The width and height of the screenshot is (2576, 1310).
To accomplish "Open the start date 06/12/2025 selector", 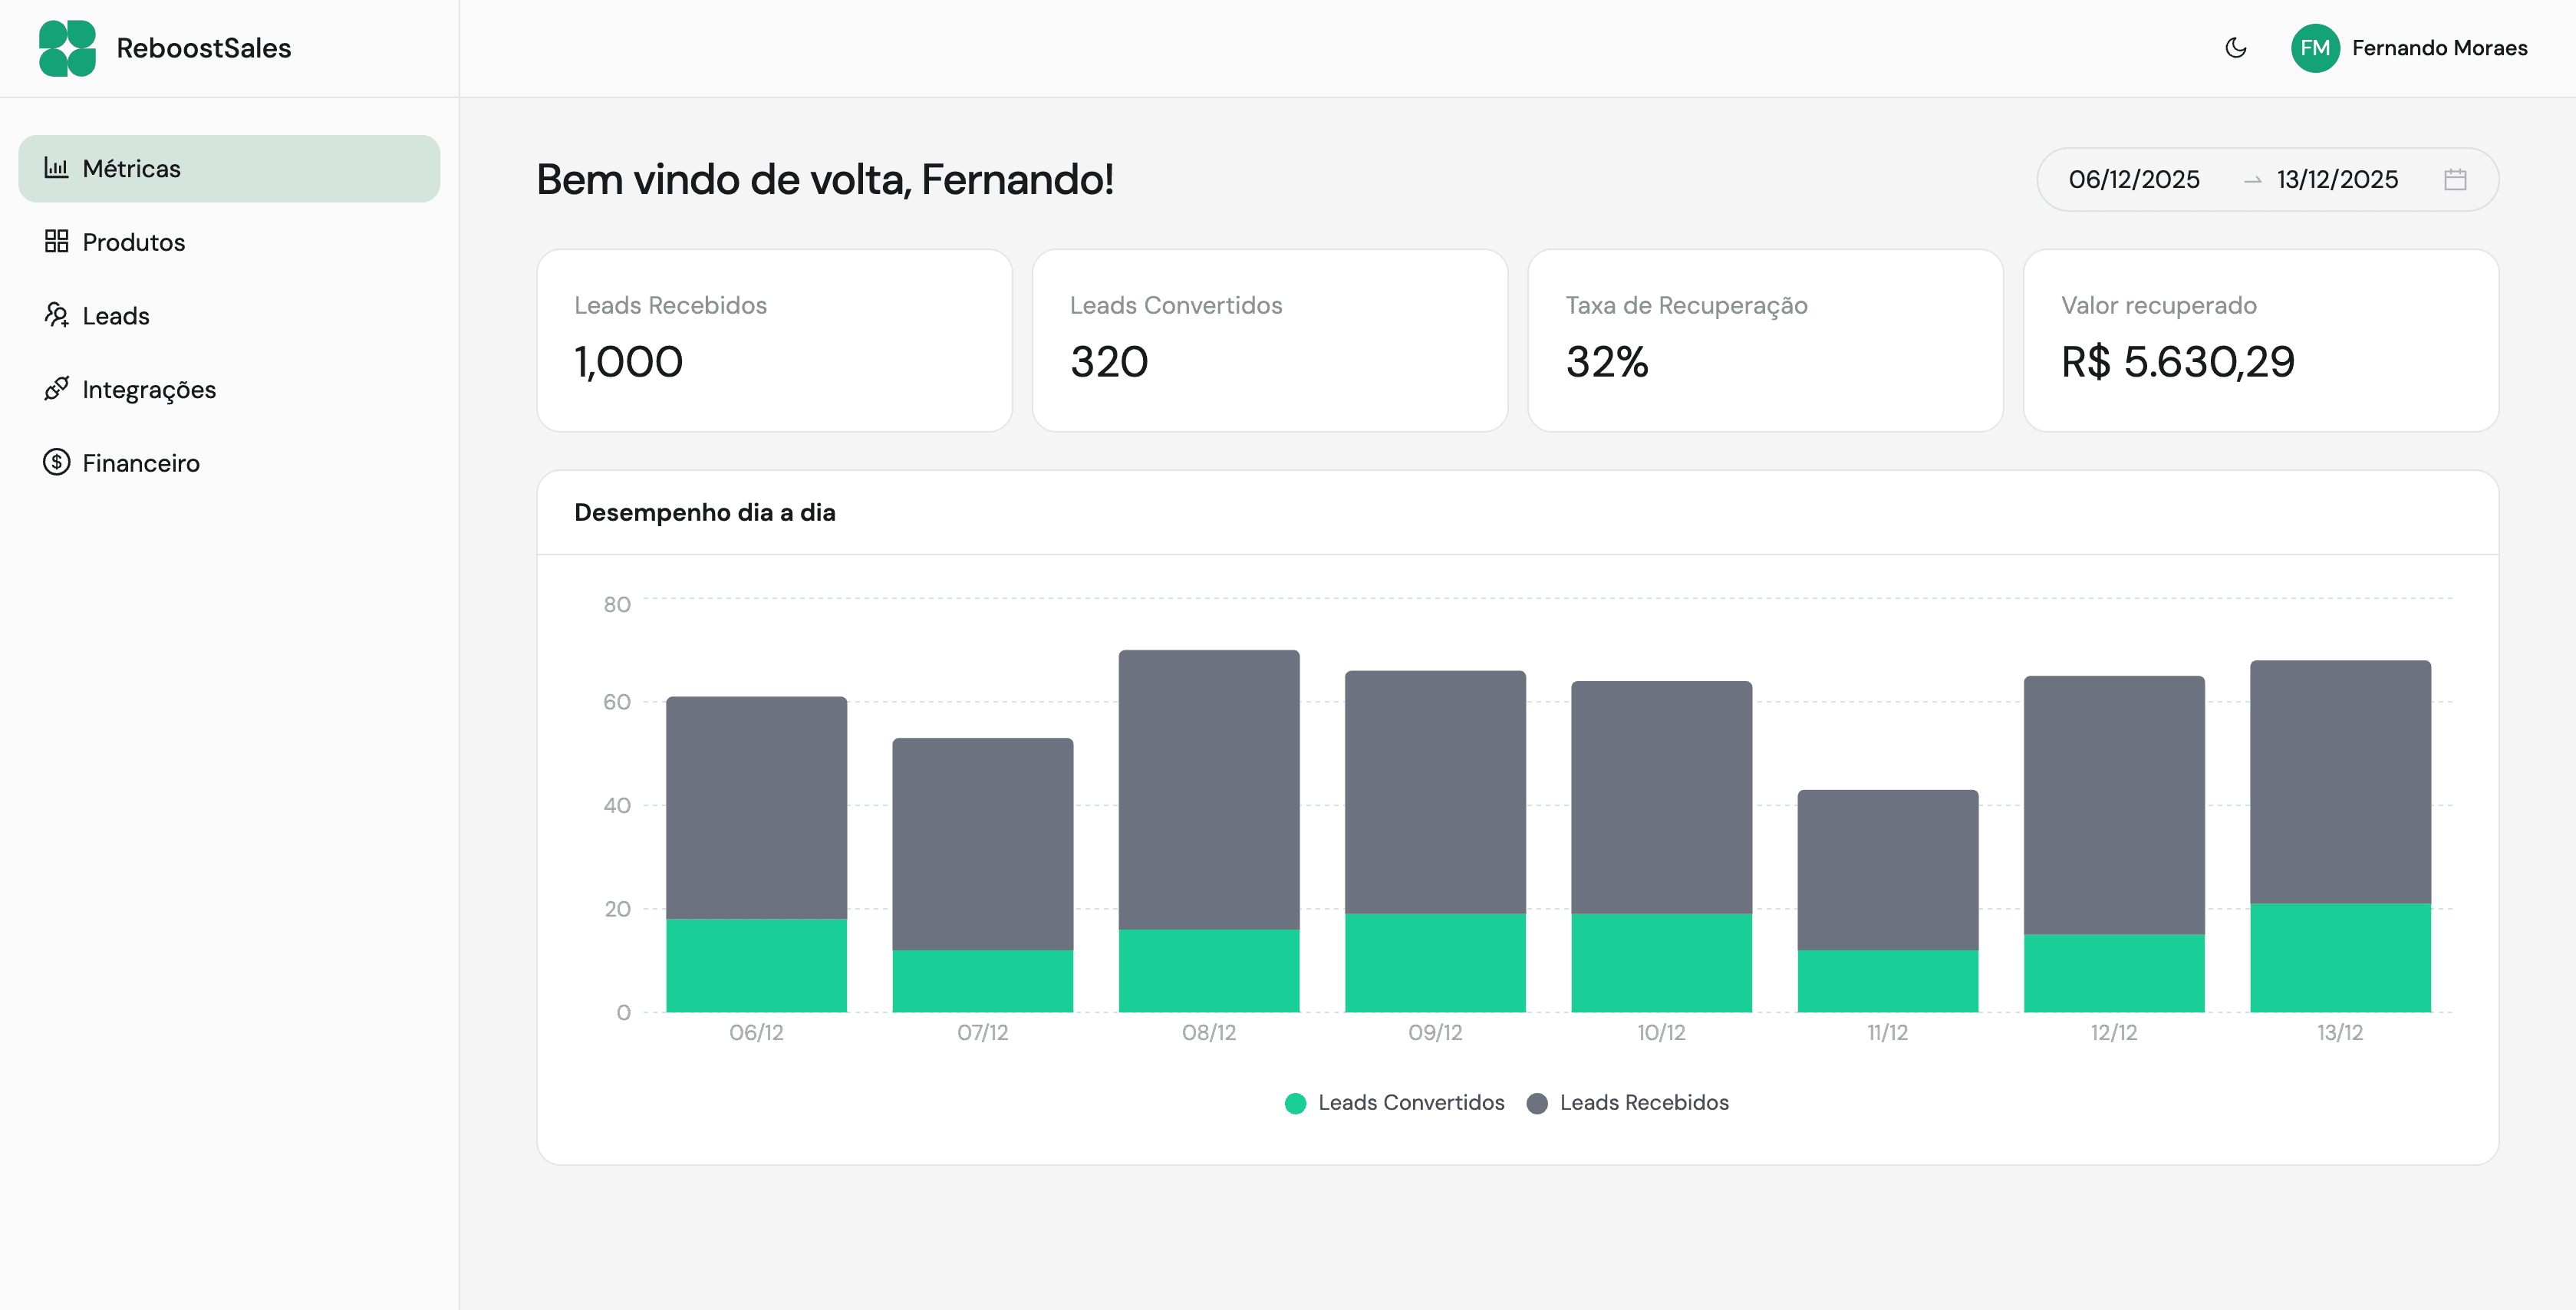I will 2135,180.
